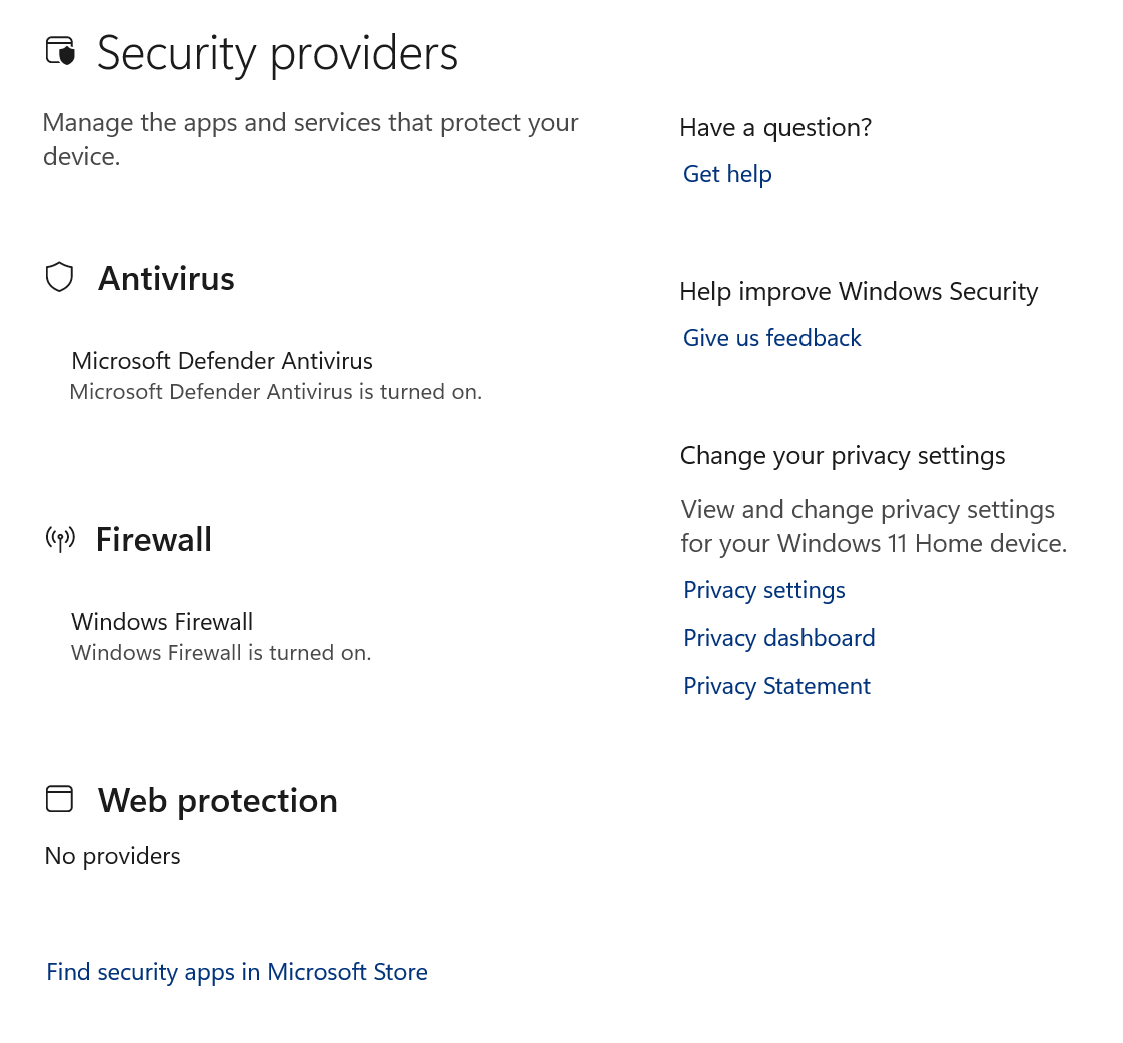Click the No providers text
The height and width of the screenshot is (1043, 1123).
(x=113, y=856)
